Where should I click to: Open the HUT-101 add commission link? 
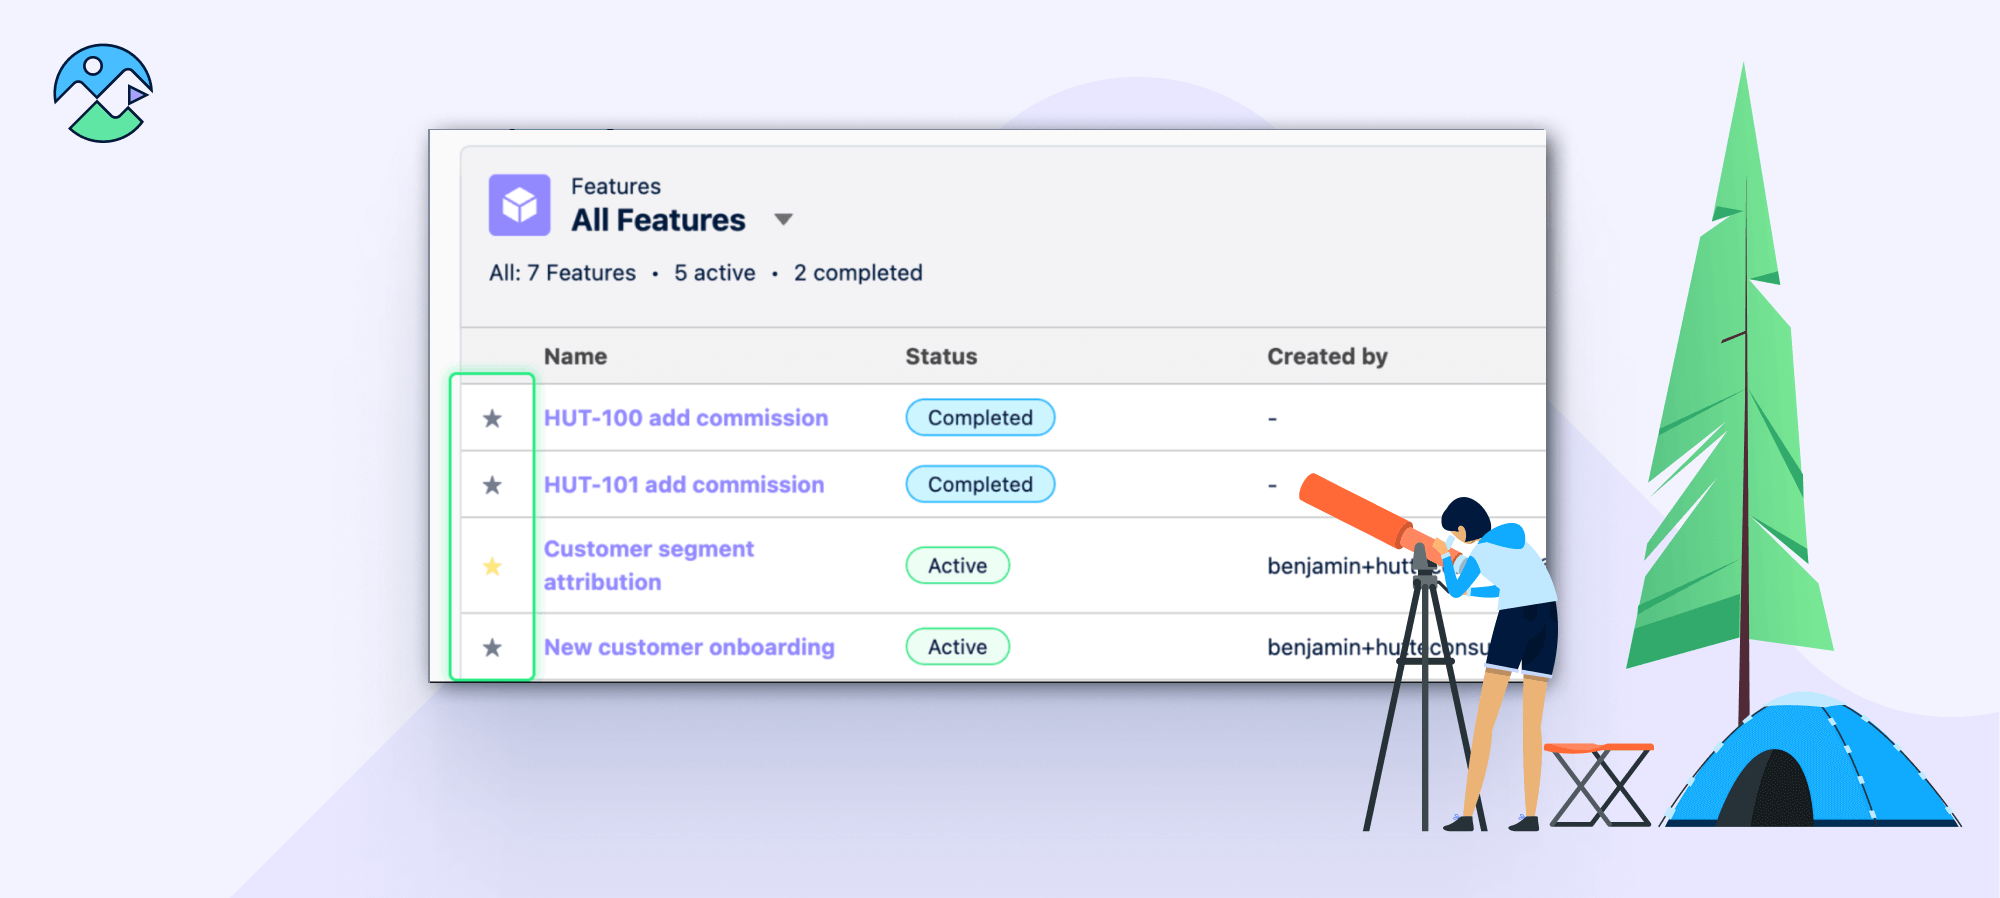tap(684, 485)
